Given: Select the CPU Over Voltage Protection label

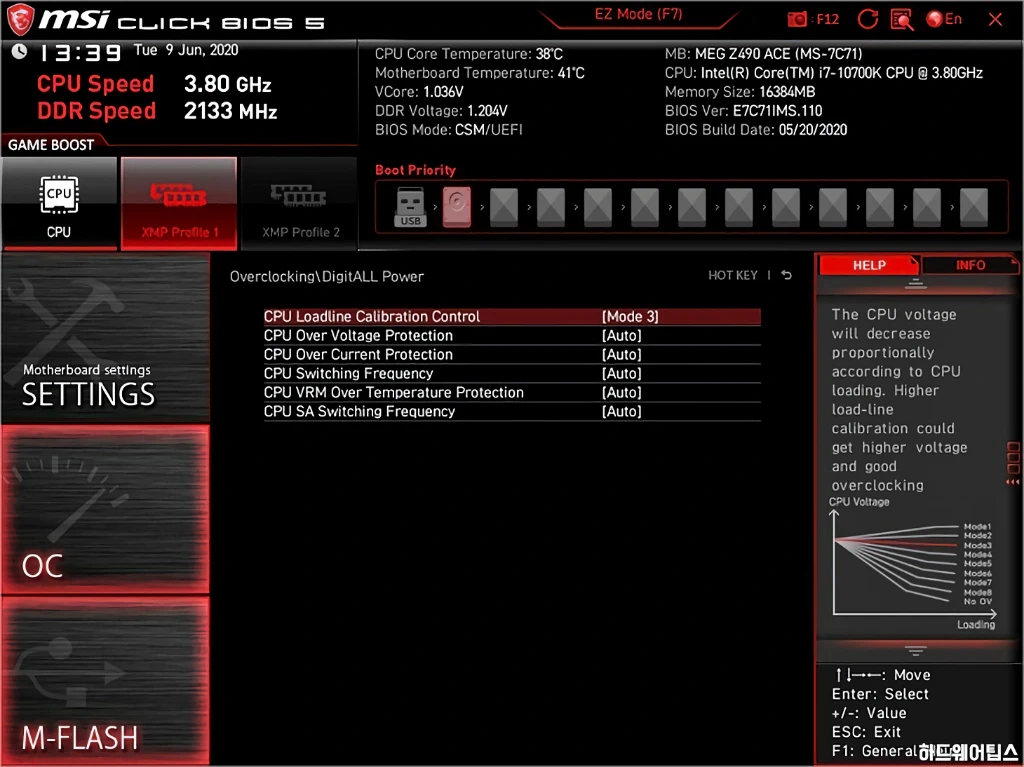Looking at the screenshot, I should [x=358, y=335].
